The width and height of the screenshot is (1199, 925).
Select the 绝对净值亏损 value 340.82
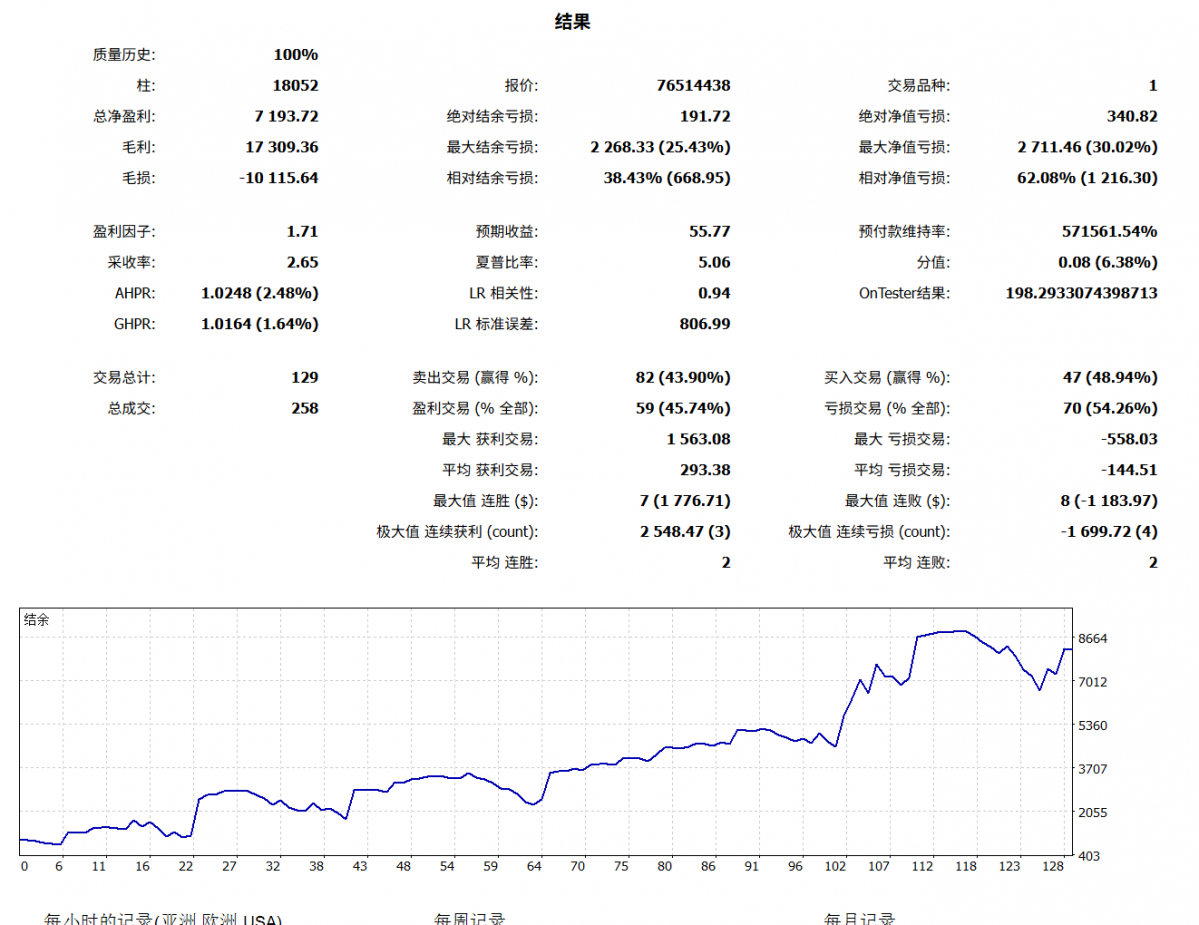pos(1132,116)
